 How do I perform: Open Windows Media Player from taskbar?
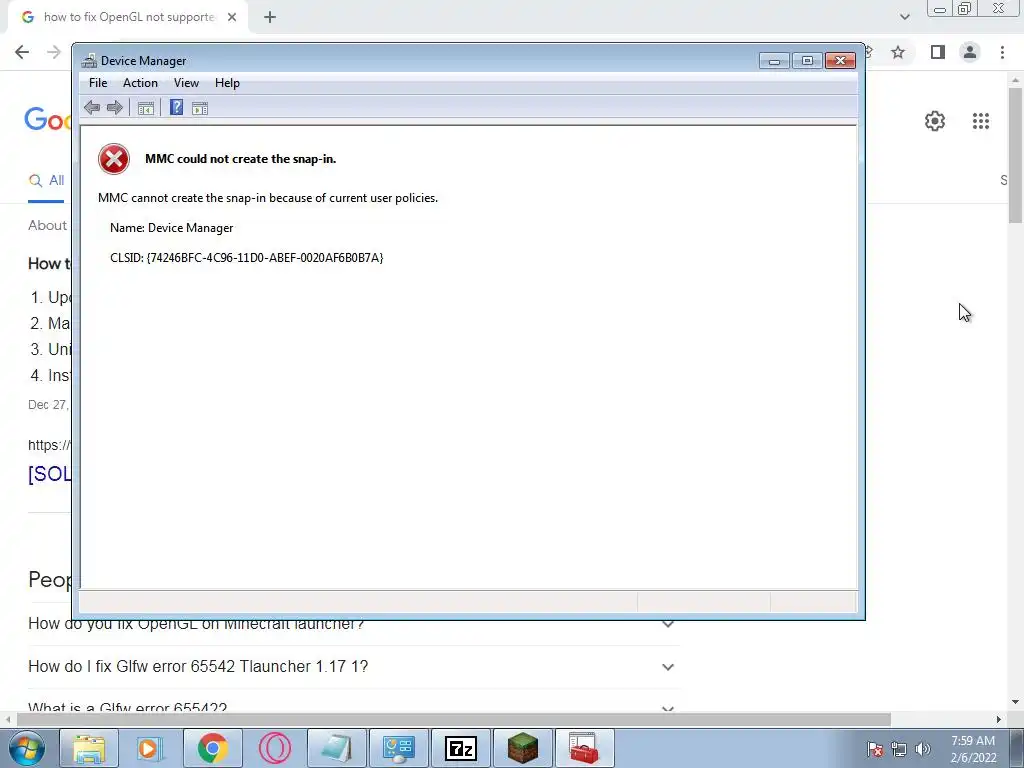150,748
